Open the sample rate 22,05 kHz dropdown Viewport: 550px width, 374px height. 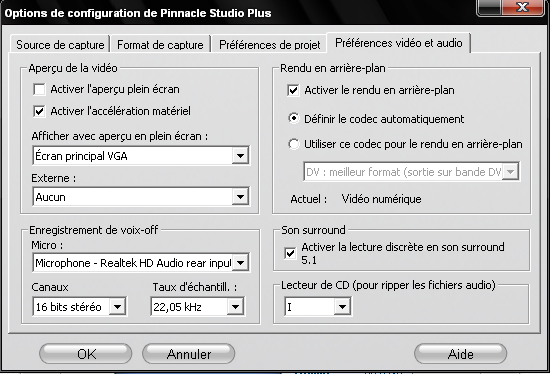point(198,307)
